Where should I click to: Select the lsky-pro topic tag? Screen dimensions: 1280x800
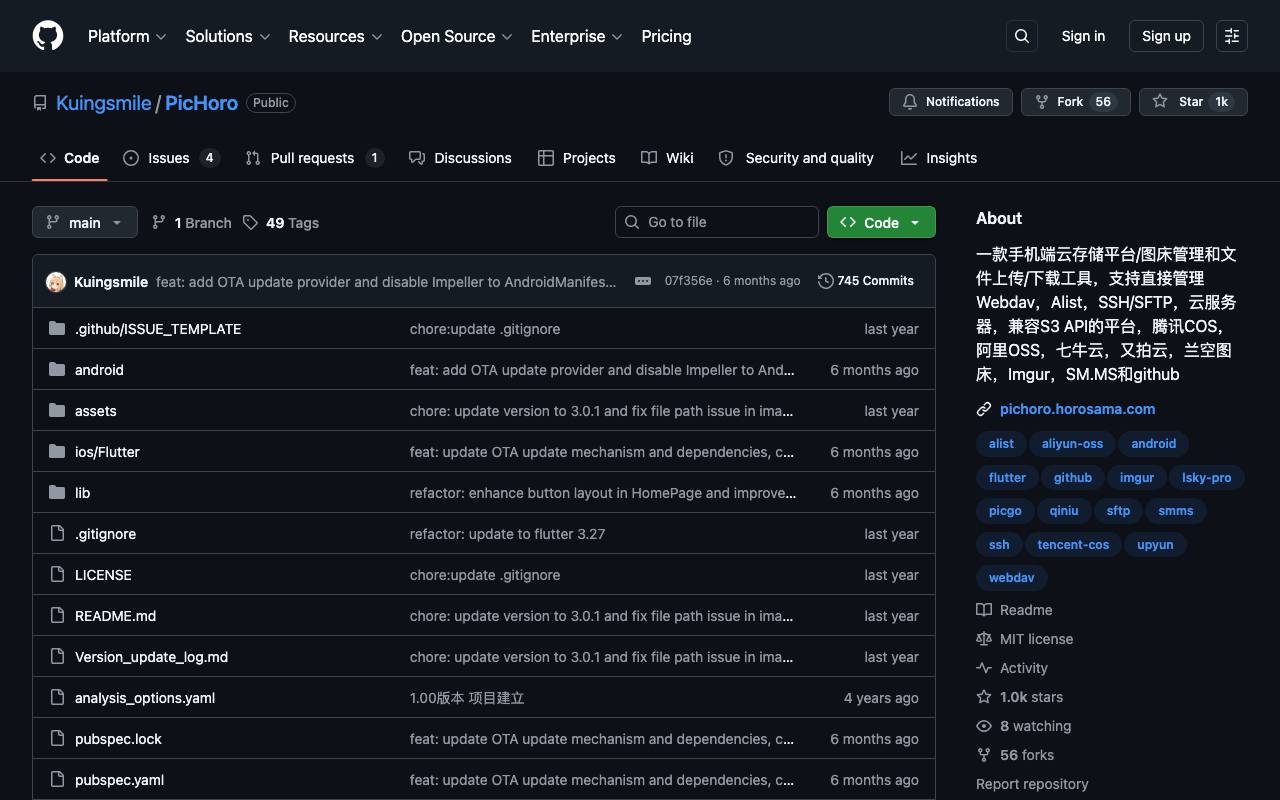1207,478
